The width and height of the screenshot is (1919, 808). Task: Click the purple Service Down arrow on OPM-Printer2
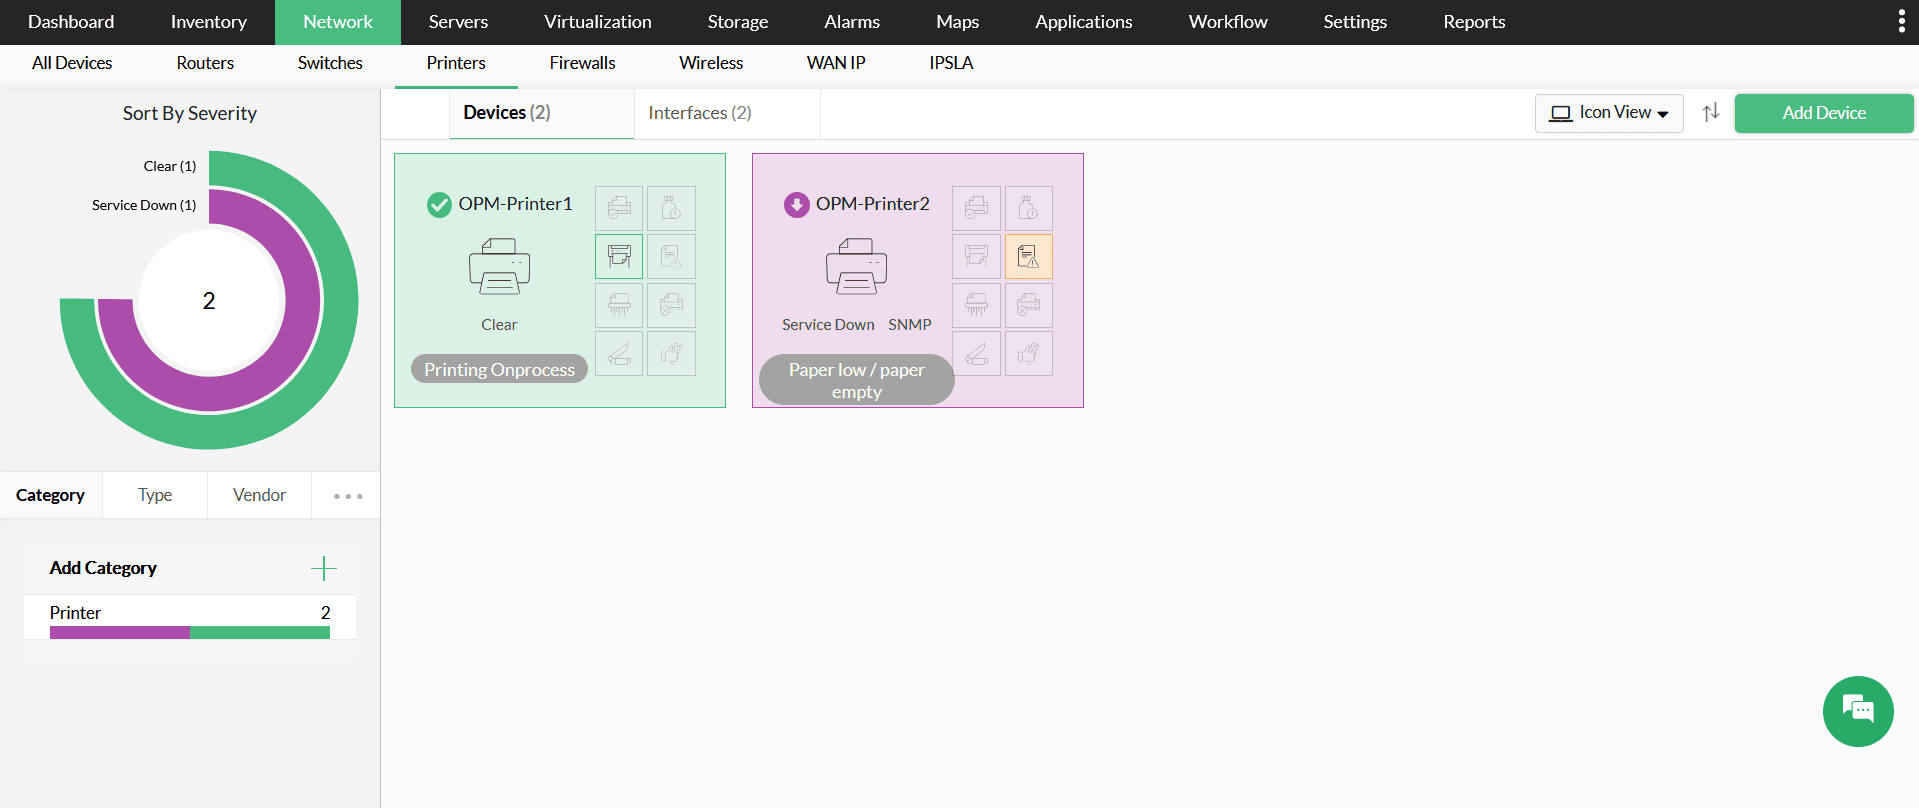(796, 205)
